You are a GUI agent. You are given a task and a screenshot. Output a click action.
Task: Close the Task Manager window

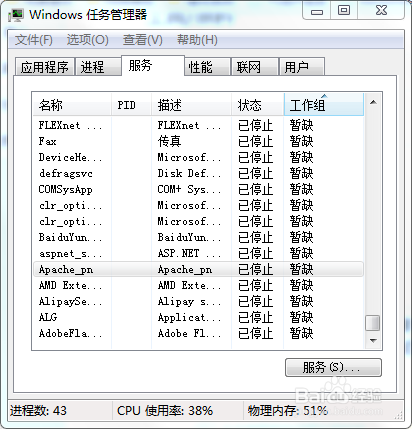381,11
